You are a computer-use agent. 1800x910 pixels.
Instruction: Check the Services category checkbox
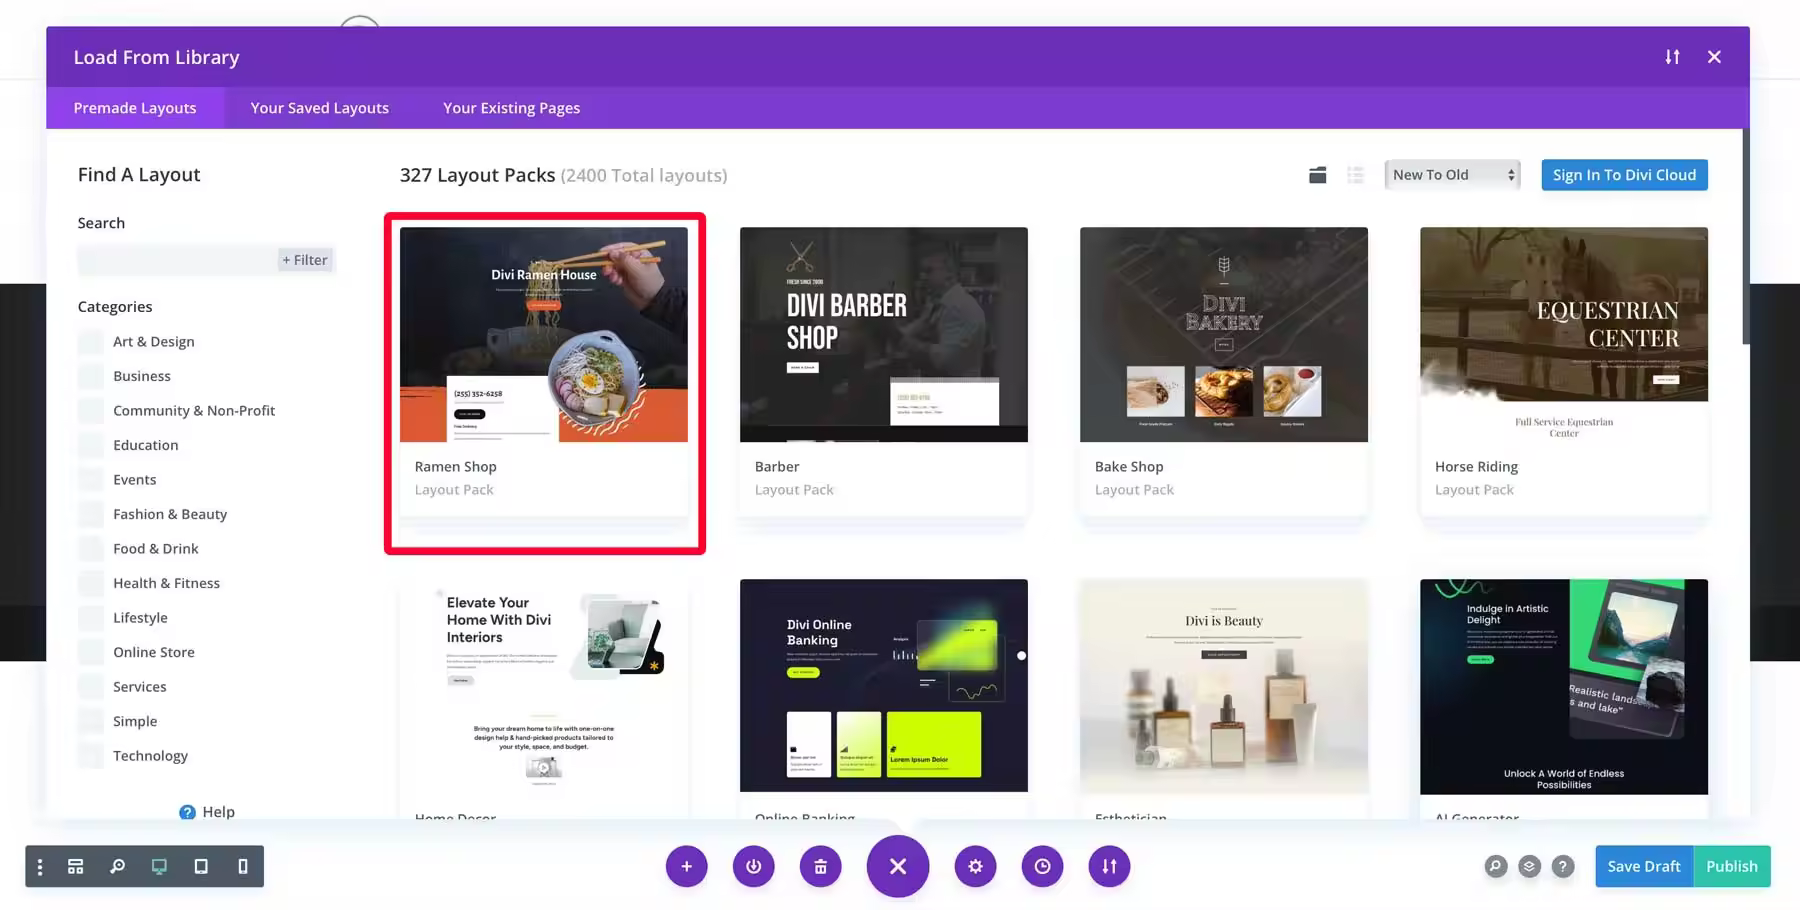(91, 687)
